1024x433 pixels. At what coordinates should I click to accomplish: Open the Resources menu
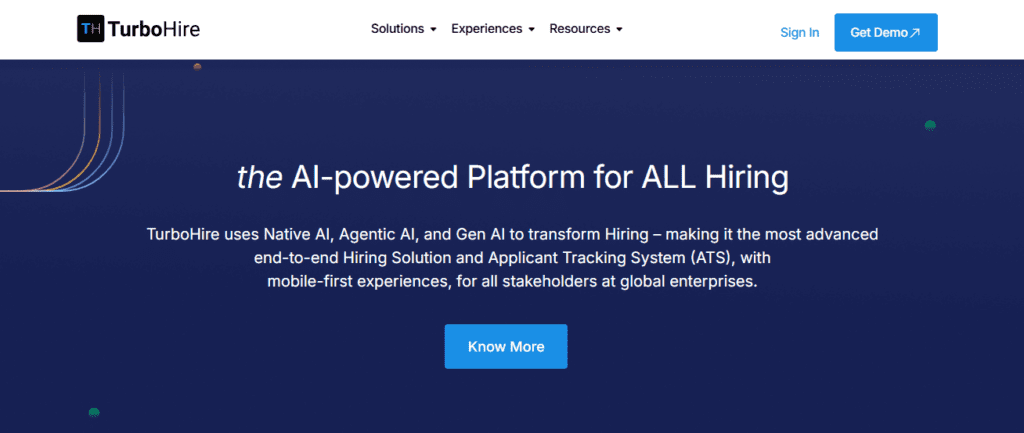[580, 29]
